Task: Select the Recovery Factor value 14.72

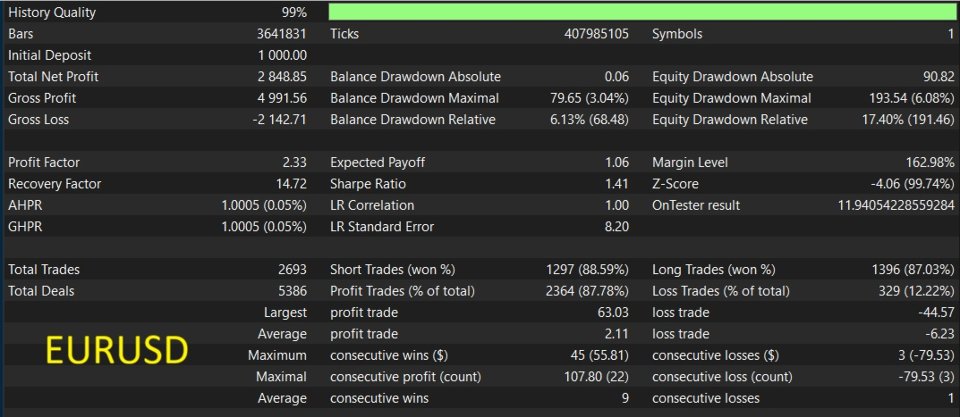Action: pos(291,184)
